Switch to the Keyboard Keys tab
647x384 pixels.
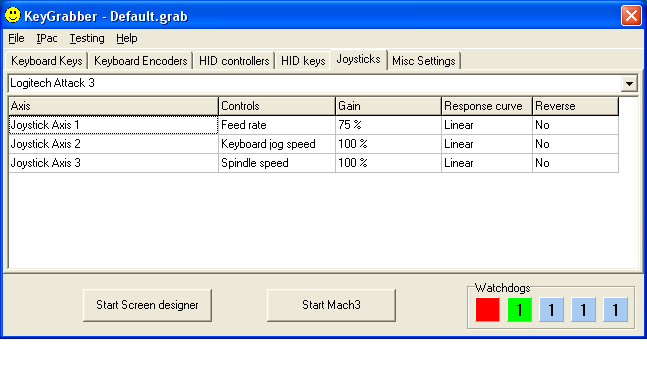click(47, 61)
